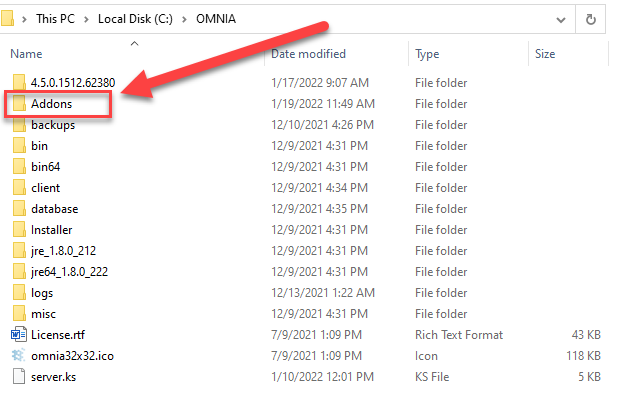Click the 4.5.0.1512.62380 folder icon
The width and height of the screenshot is (618, 404).
(19, 82)
